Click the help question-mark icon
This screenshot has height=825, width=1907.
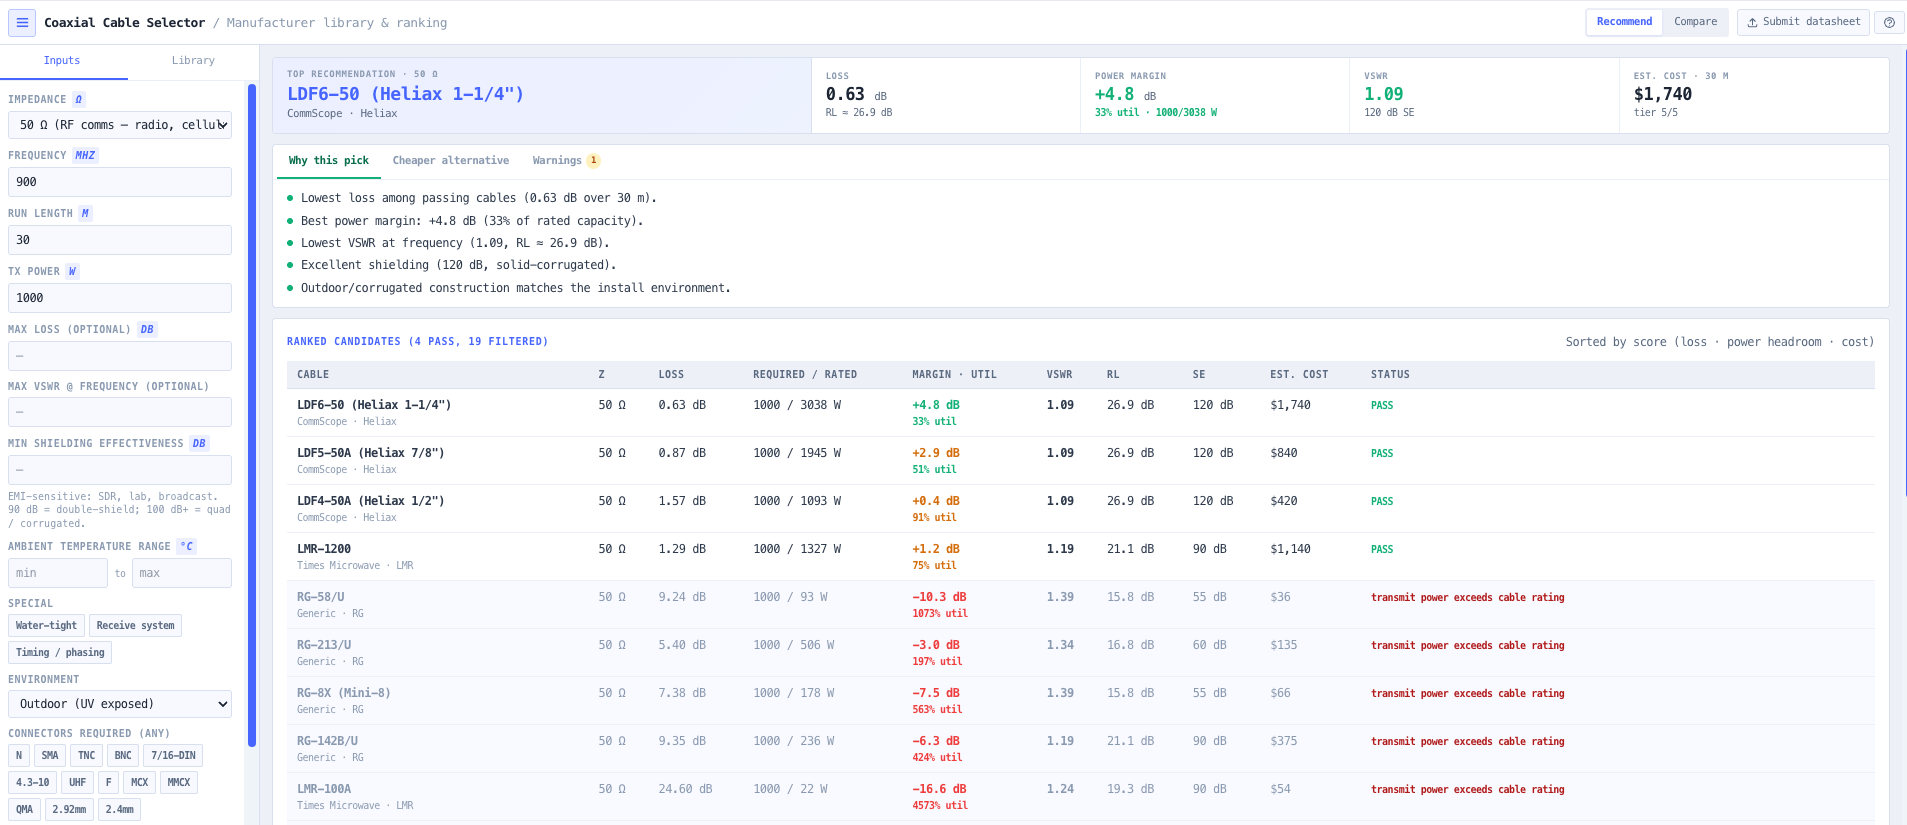tap(1889, 22)
